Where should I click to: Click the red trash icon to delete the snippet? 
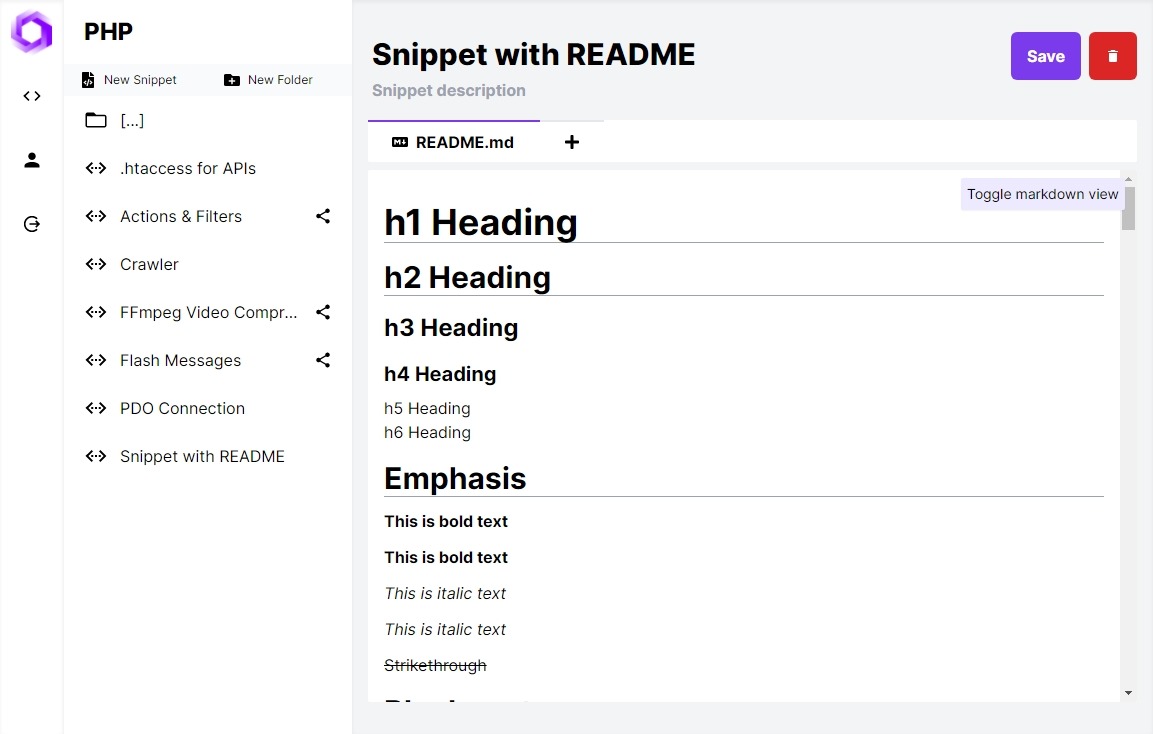1112,56
